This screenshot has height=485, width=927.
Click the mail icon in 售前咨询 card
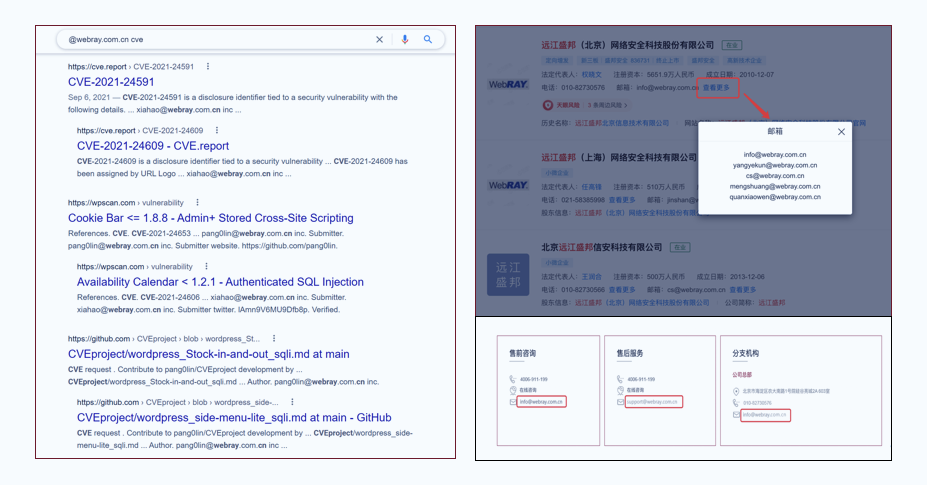tap(513, 402)
